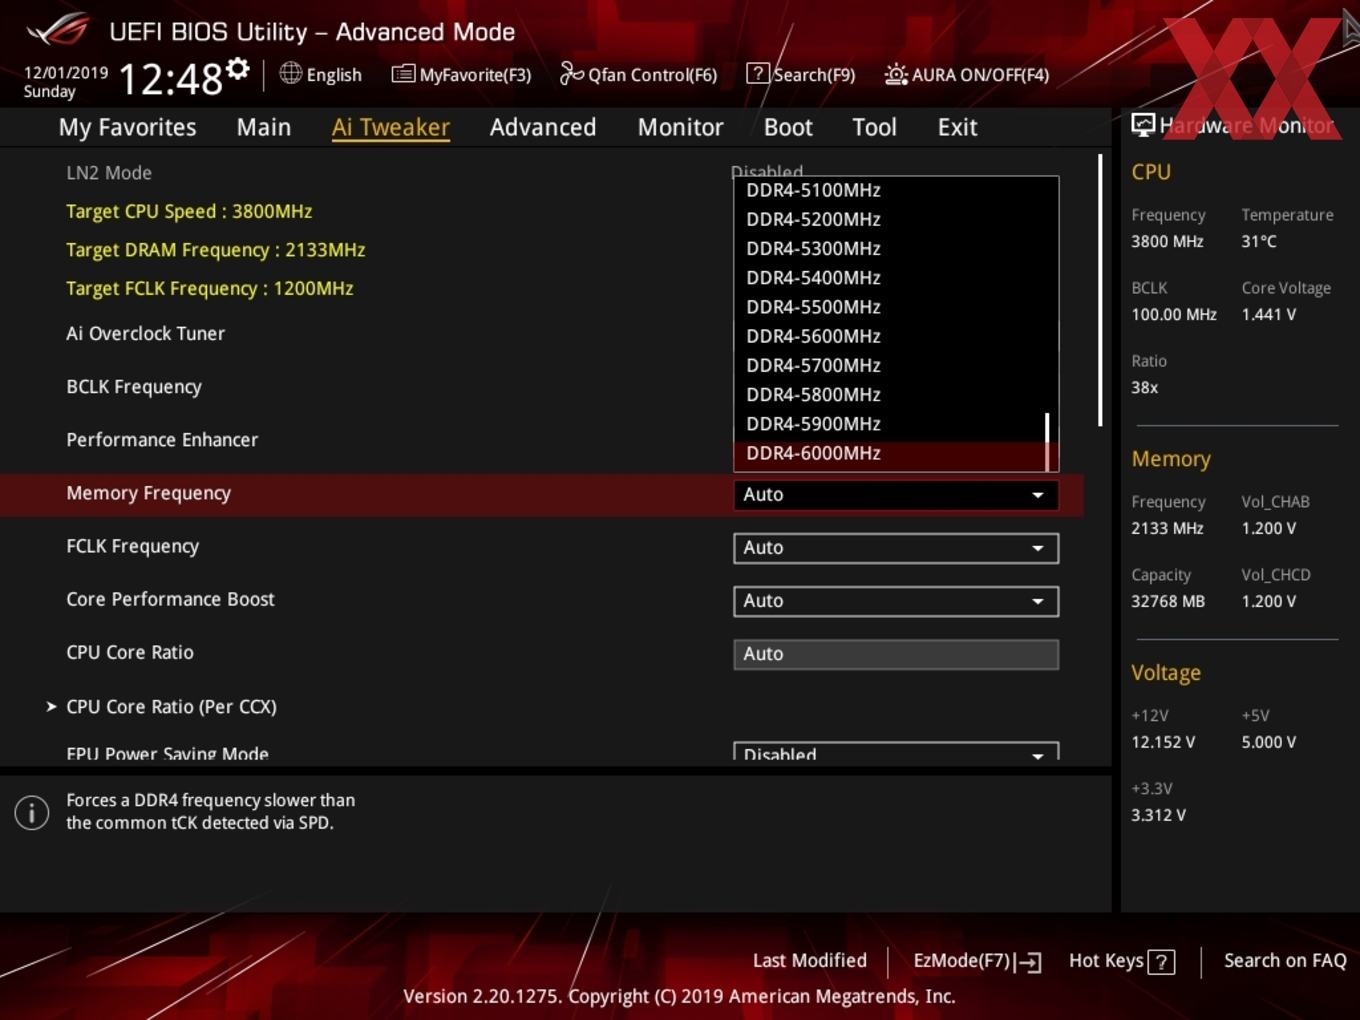Viewport: 1360px width, 1020px height.
Task: Switch to EzMode(F7)
Action: tap(977, 961)
